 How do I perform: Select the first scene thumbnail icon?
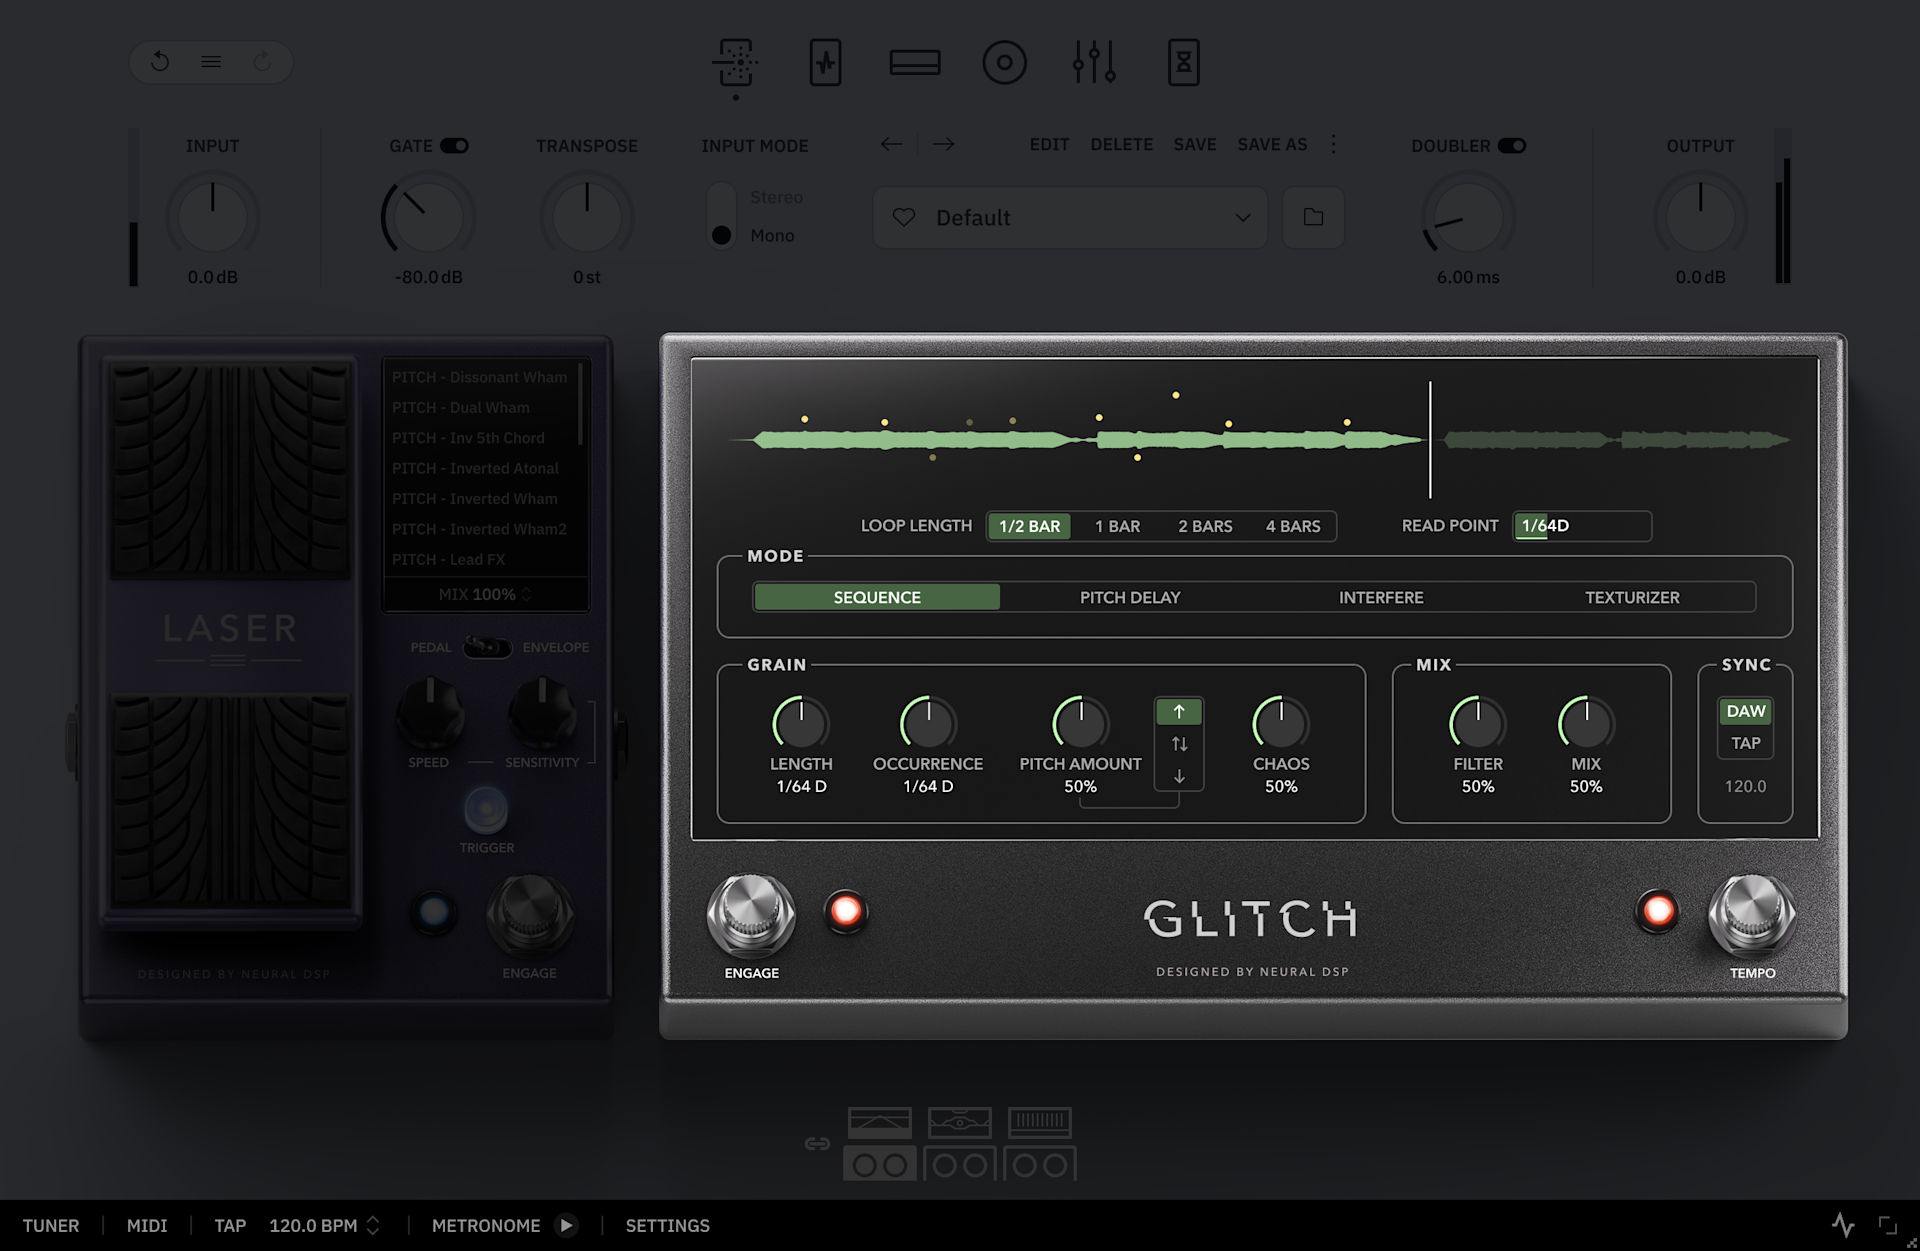[879, 1123]
